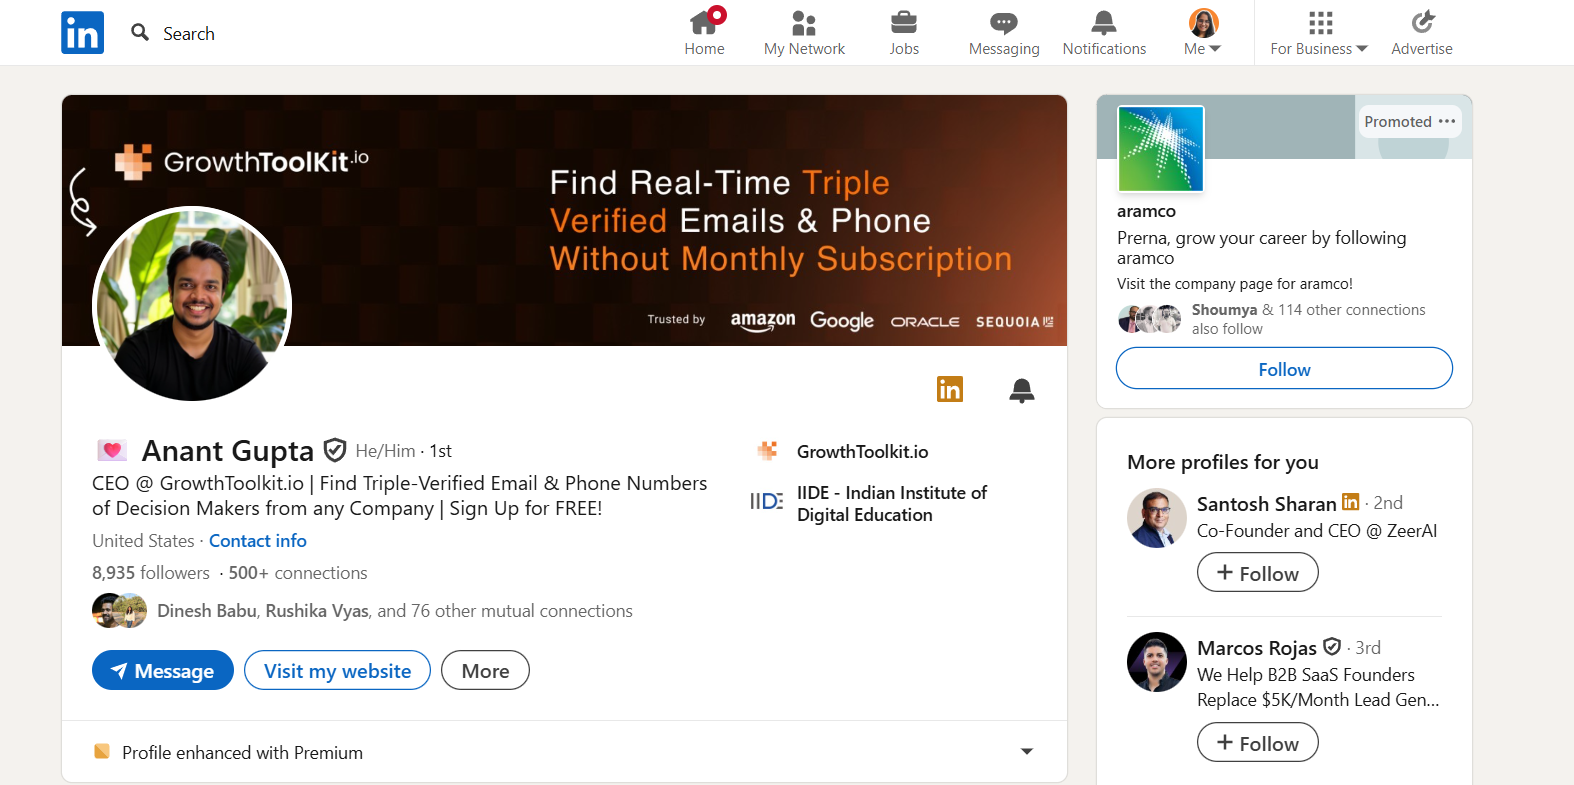This screenshot has height=785, width=1574.
Task: Click the Advertise target icon
Action: [1422, 22]
